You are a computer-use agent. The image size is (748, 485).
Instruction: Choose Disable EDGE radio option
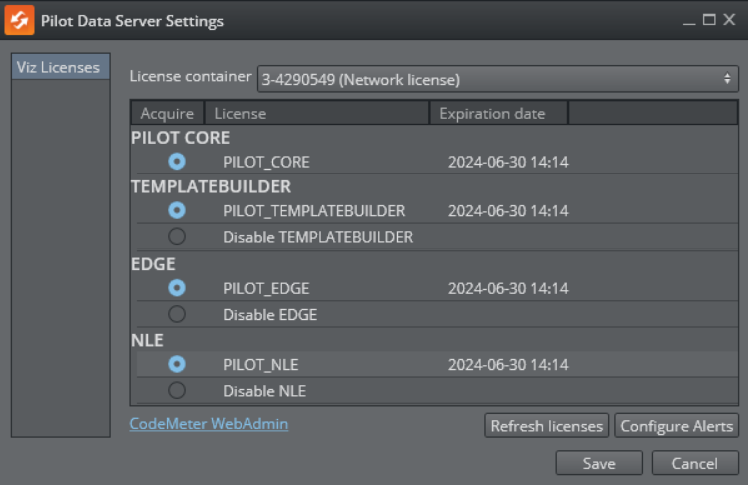pos(177,314)
